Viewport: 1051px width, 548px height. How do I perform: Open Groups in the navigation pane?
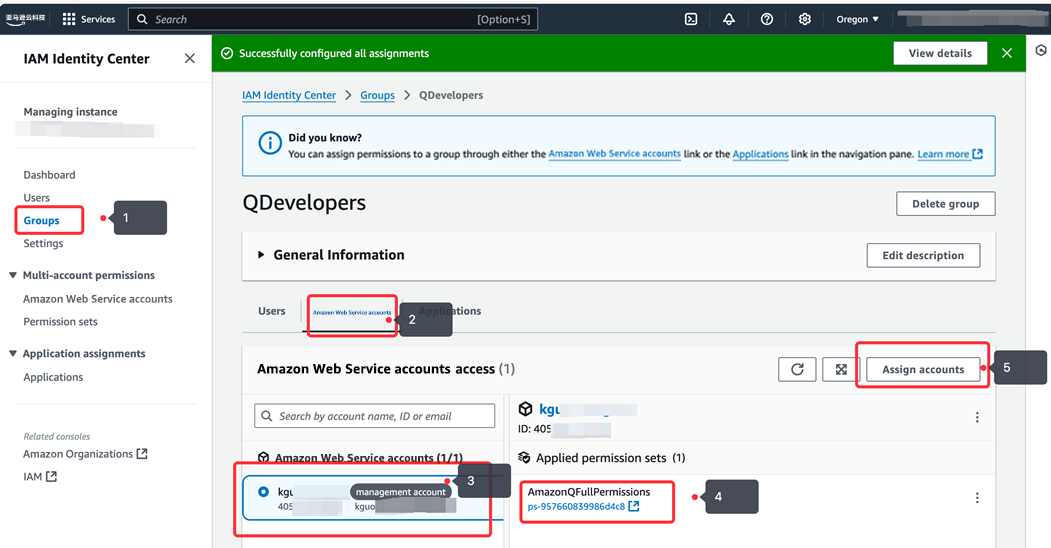[42, 220]
